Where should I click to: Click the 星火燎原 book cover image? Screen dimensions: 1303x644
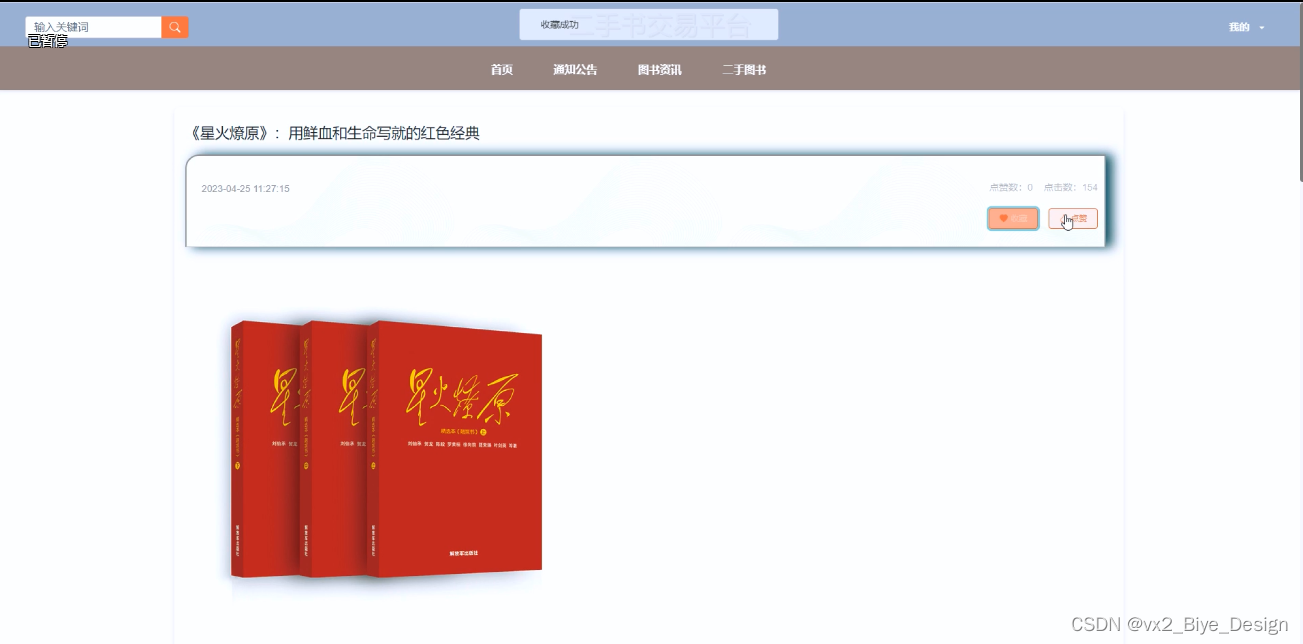pos(386,449)
